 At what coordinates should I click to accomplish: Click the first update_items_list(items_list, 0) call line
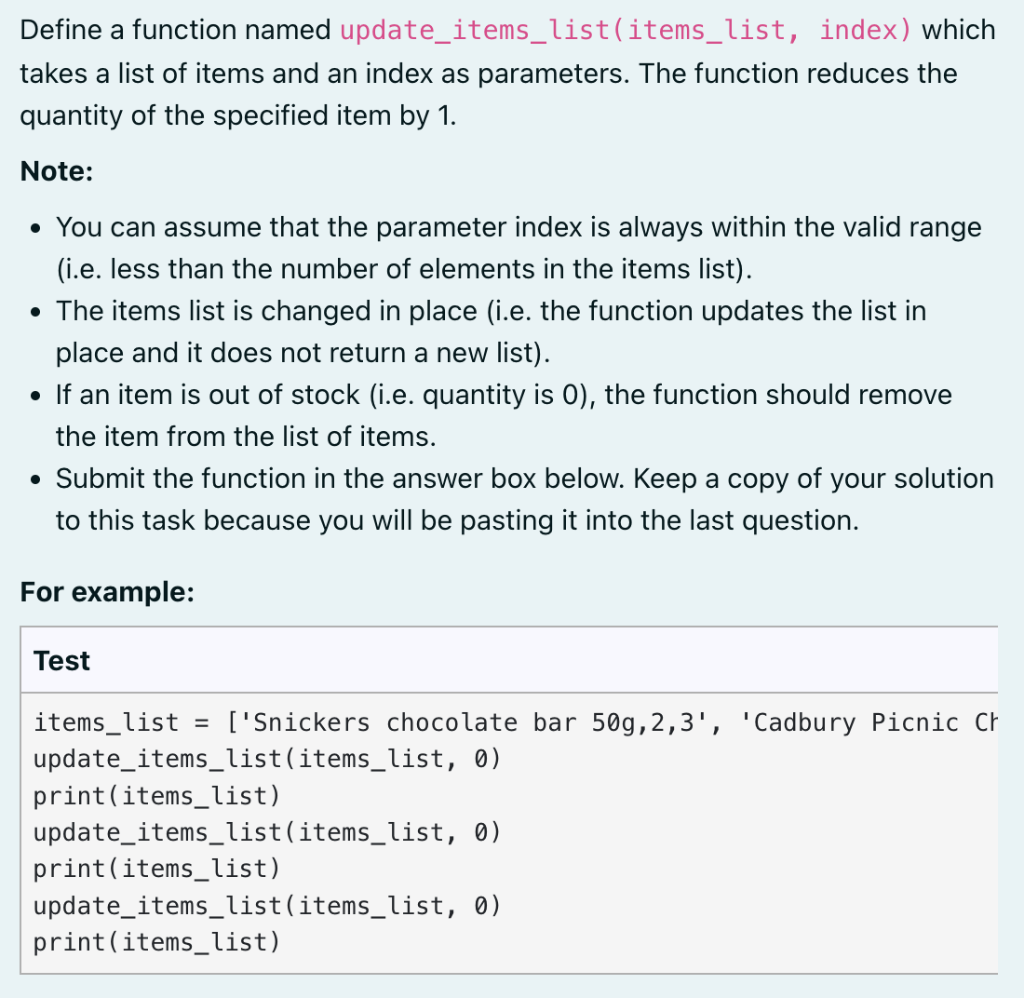(x=267, y=759)
